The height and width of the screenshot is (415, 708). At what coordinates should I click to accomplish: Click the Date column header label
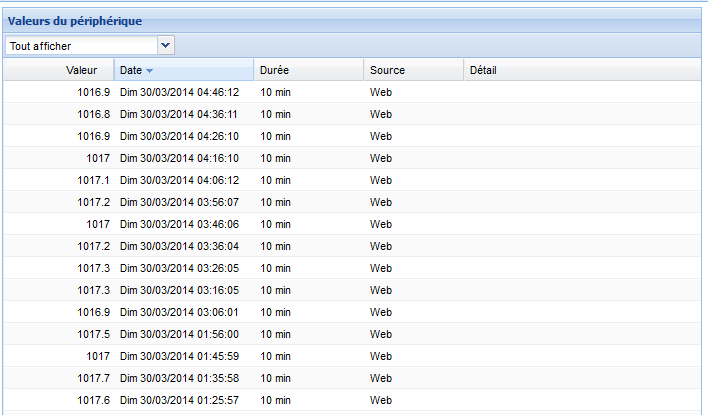[130, 70]
